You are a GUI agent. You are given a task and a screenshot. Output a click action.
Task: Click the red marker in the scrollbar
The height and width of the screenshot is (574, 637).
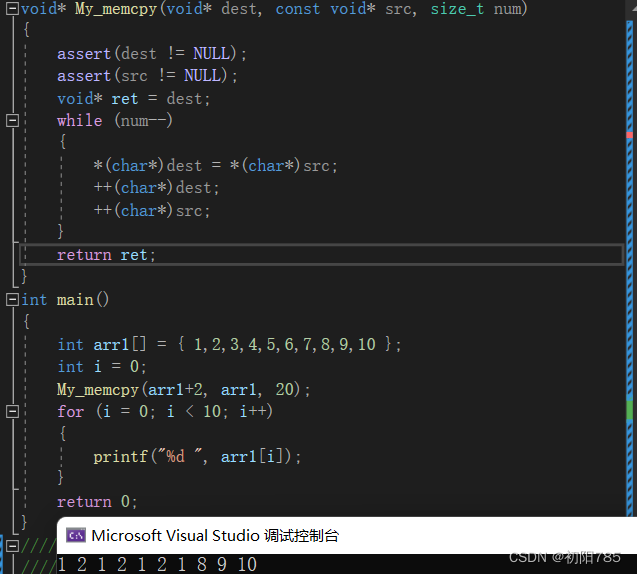click(630, 135)
